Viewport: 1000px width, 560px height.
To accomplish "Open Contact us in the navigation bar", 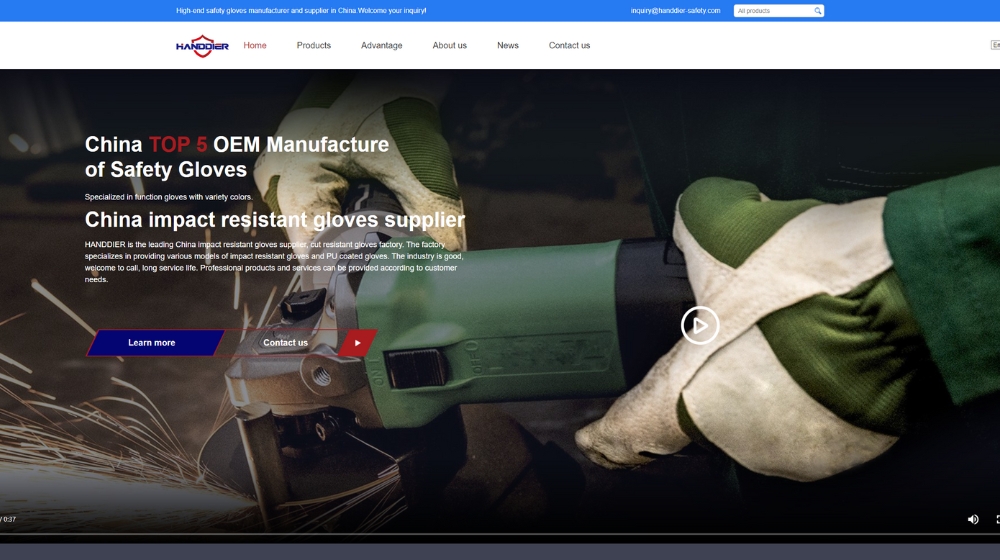I will click(x=570, y=45).
